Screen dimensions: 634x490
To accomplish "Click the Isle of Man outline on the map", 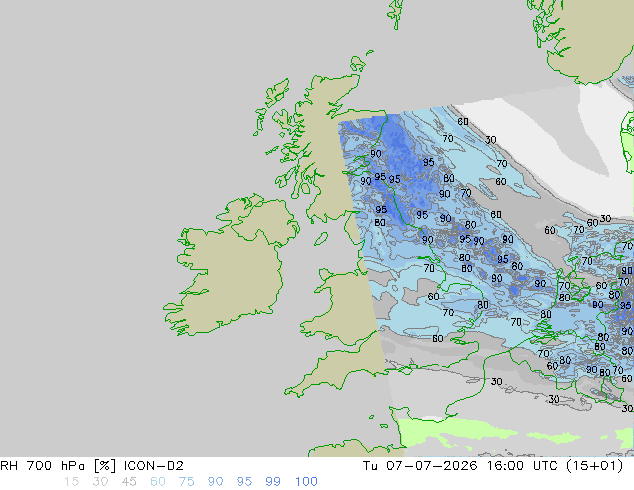I will point(321,239).
